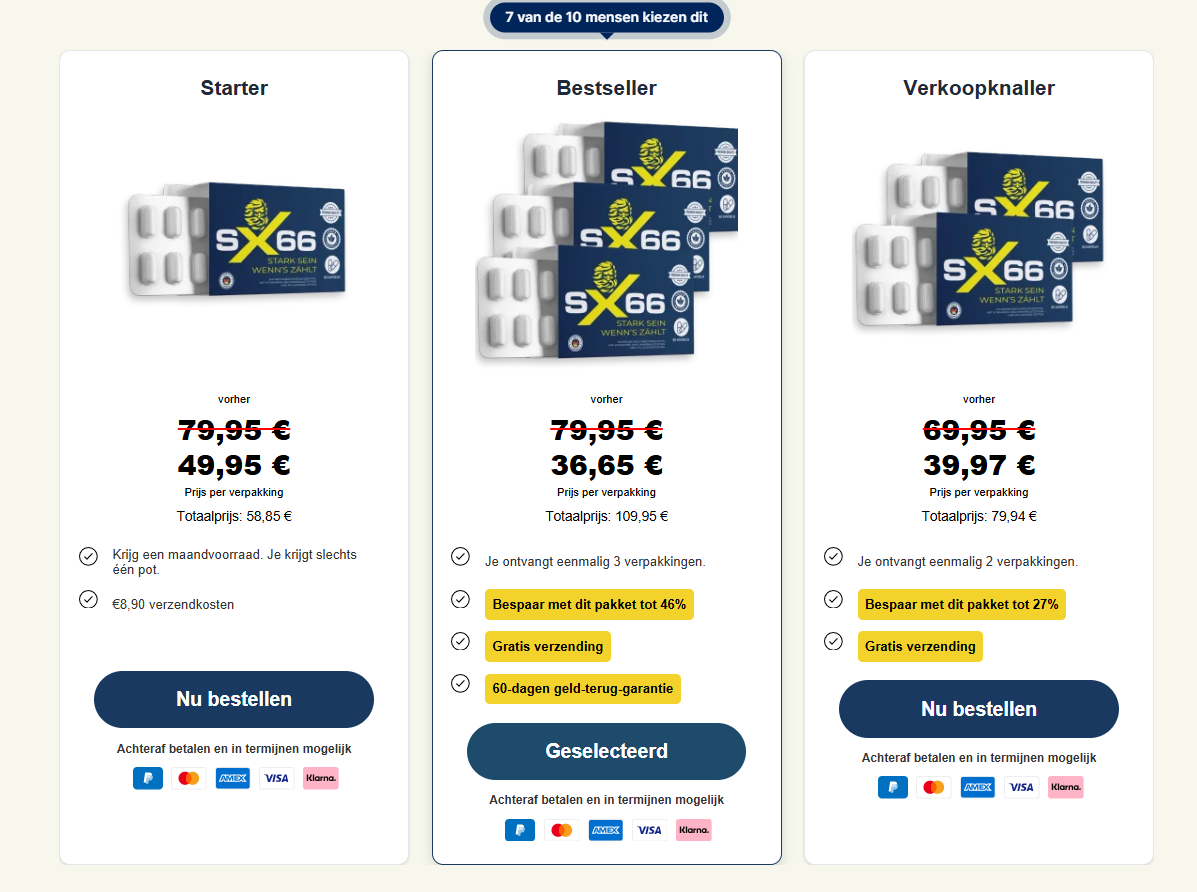Screen dimensions: 1197x892
Task: Click Amex icon in Bestseller card
Action: 606,830
